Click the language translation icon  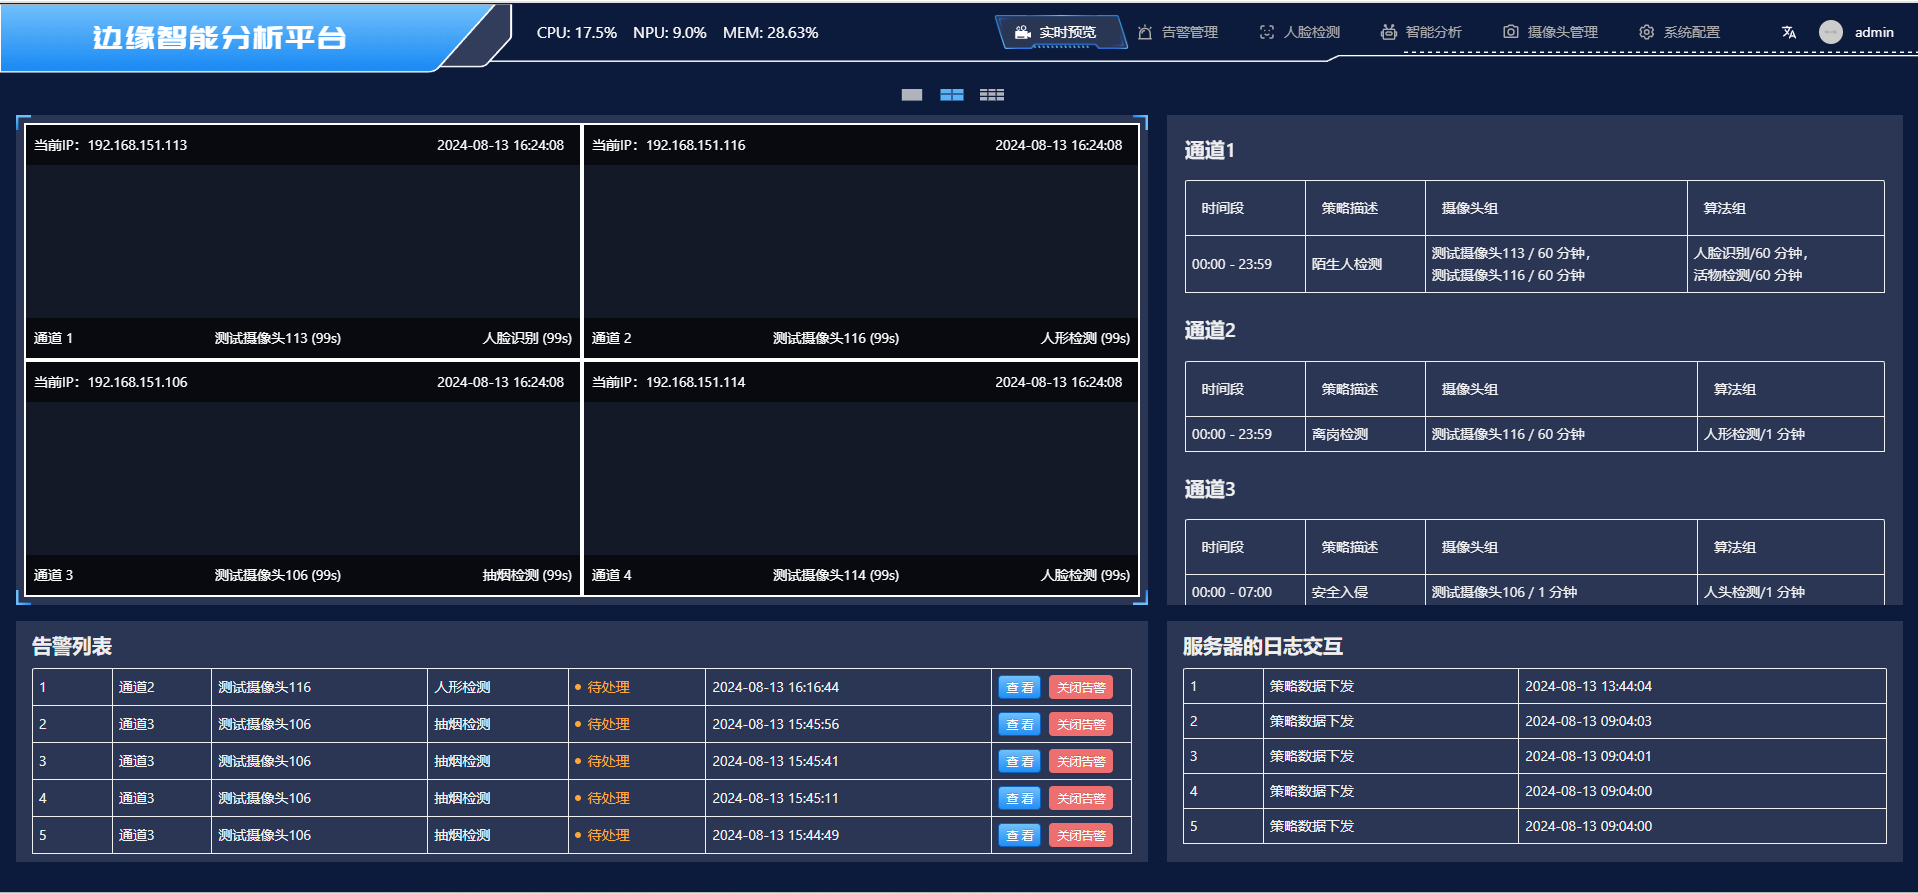tap(1789, 32)
